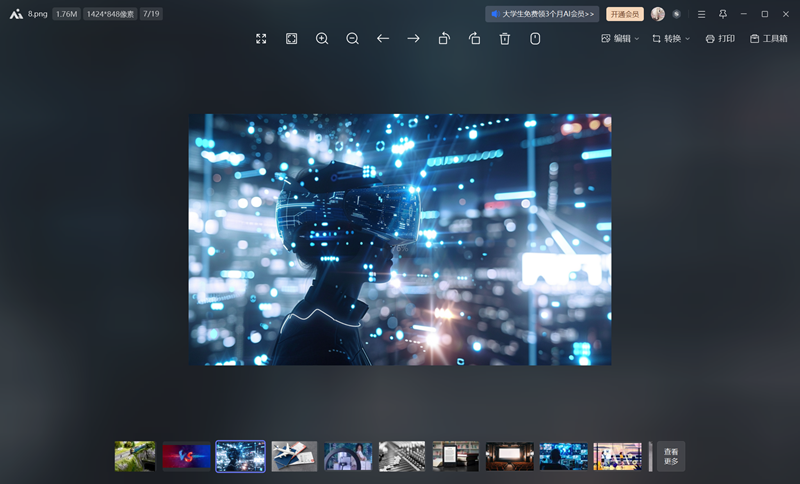This screenshot has height=484, width=800.
Task: Open the hamburger main menu
Action: tap(701, 14)
